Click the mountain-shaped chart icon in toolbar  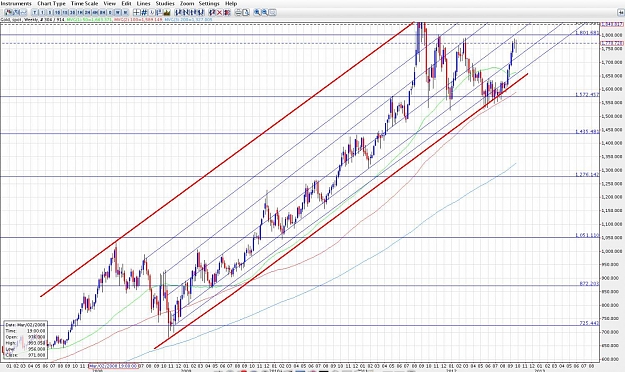point(167,13)
